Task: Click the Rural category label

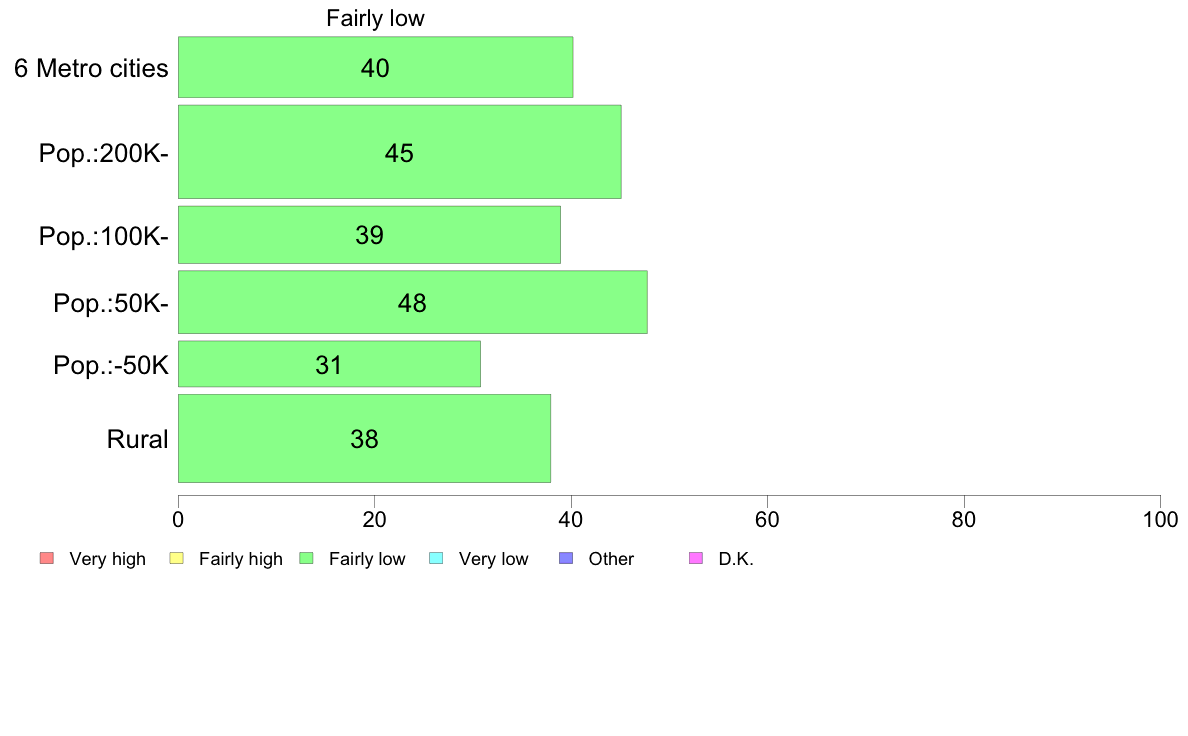Action: click(x=137, y=439)
